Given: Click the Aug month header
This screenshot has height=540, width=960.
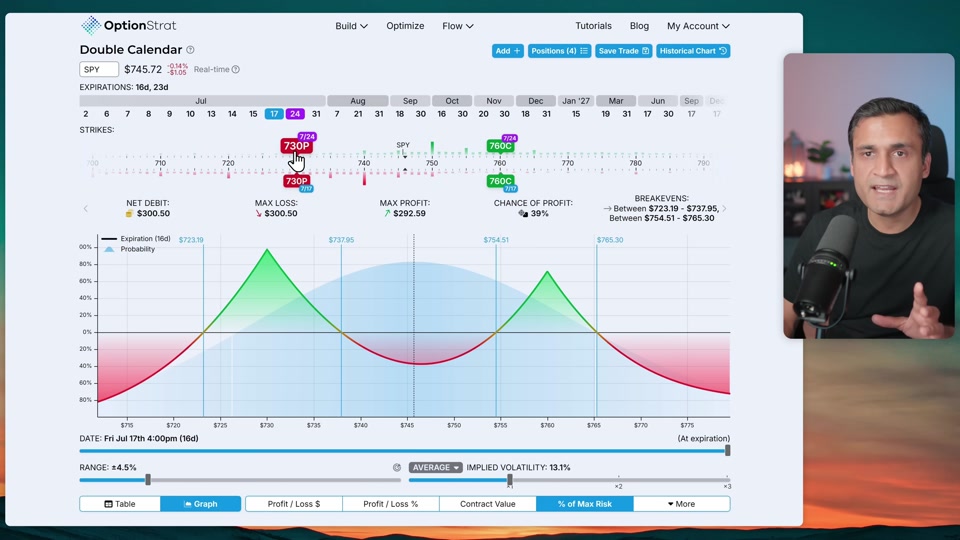Looking at the screenshot, I should point(358,101).
